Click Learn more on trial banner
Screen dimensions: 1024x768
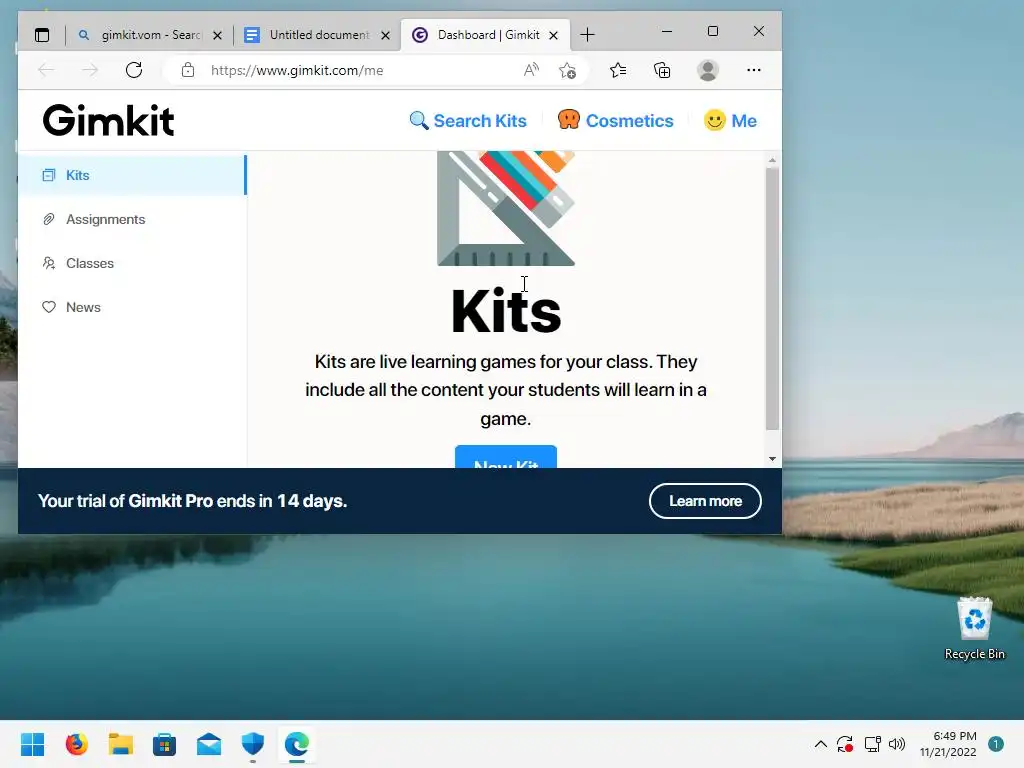click(x=705, y=501)
